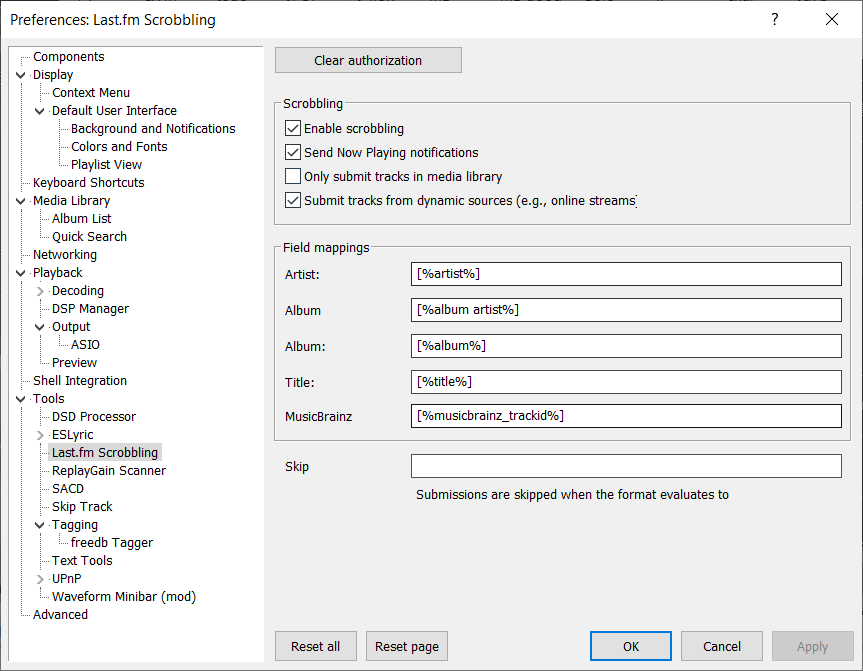Open Networking preferences page

[65, 254]
